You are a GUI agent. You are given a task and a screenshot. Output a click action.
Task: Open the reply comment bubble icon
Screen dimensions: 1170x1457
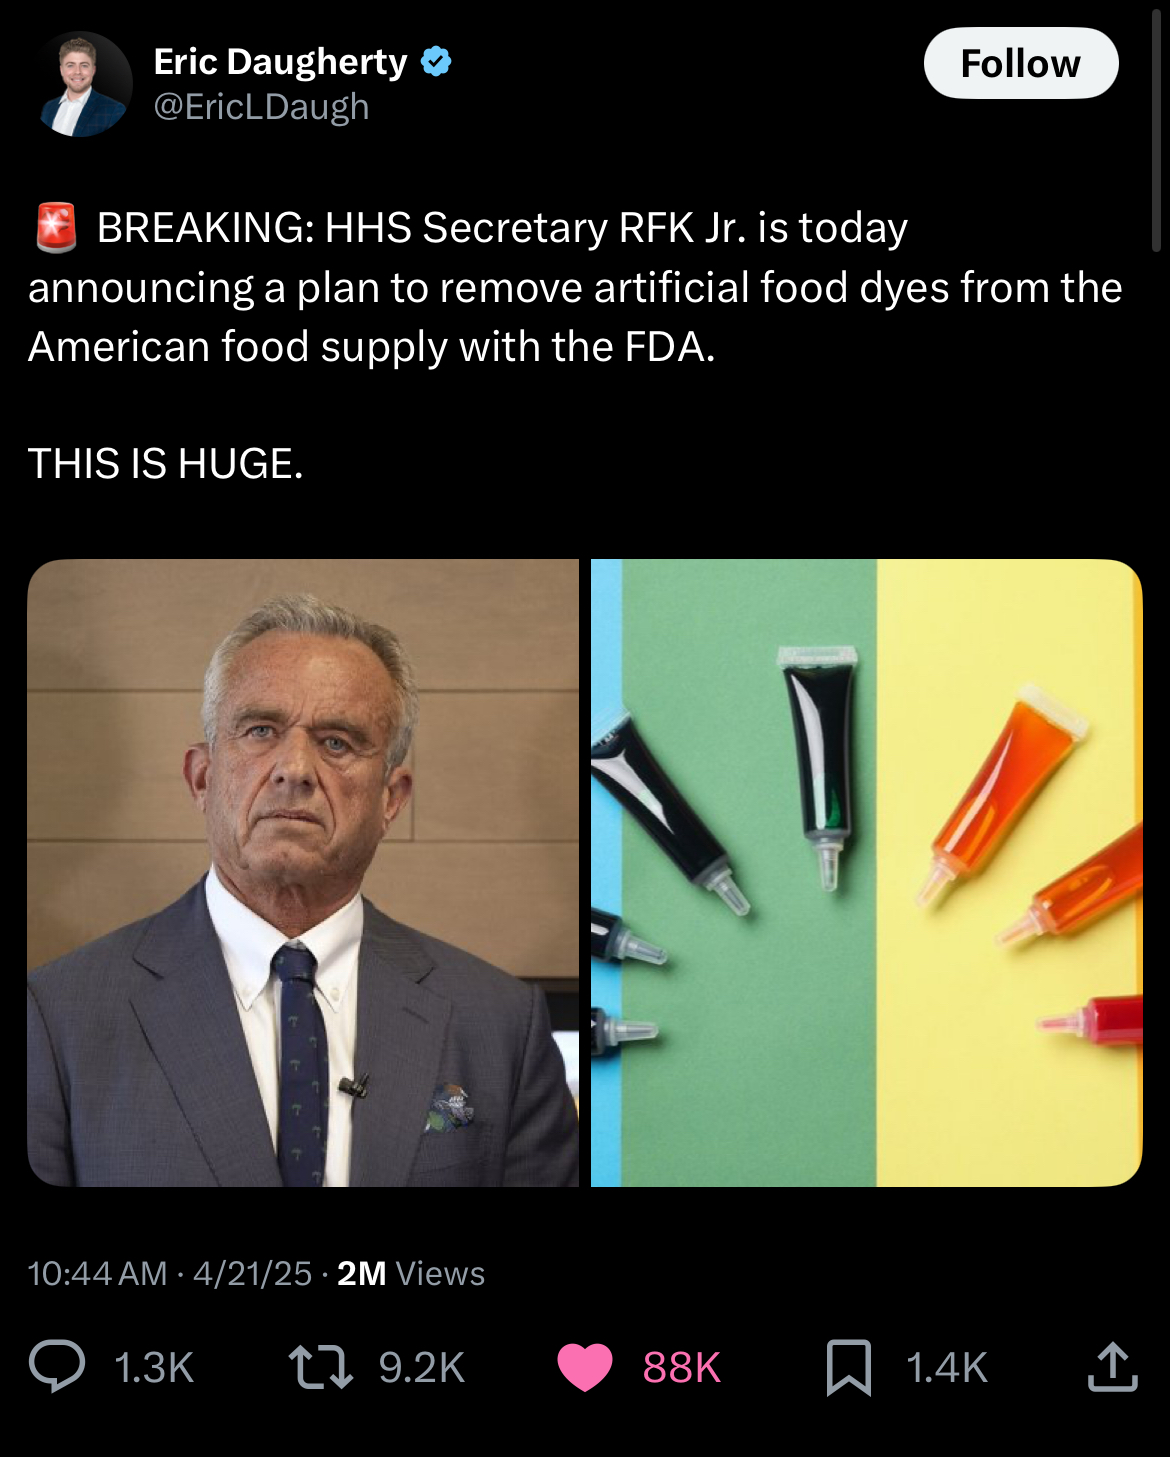(57, 1367)
